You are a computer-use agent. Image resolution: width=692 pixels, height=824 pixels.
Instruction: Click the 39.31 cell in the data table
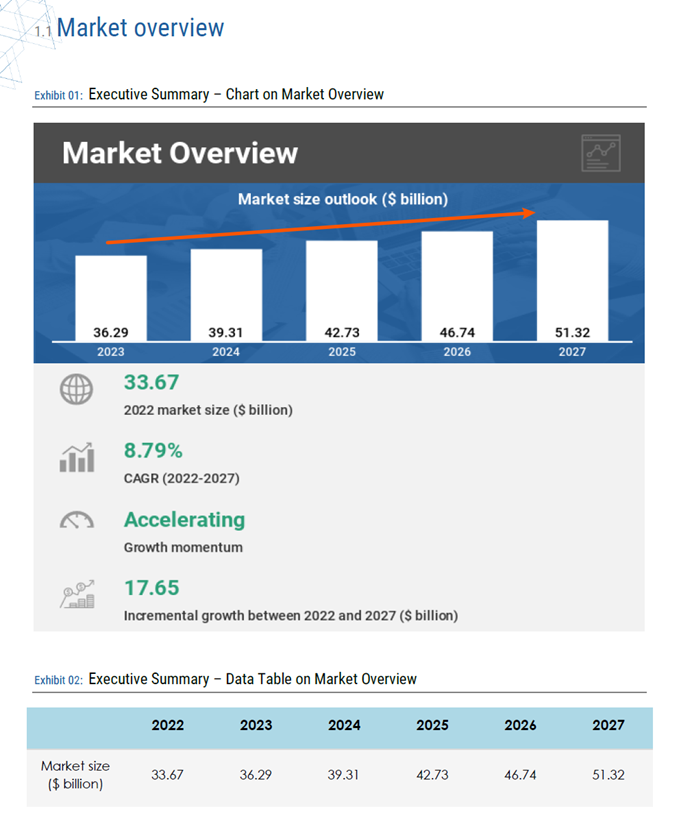coord(343,775)
